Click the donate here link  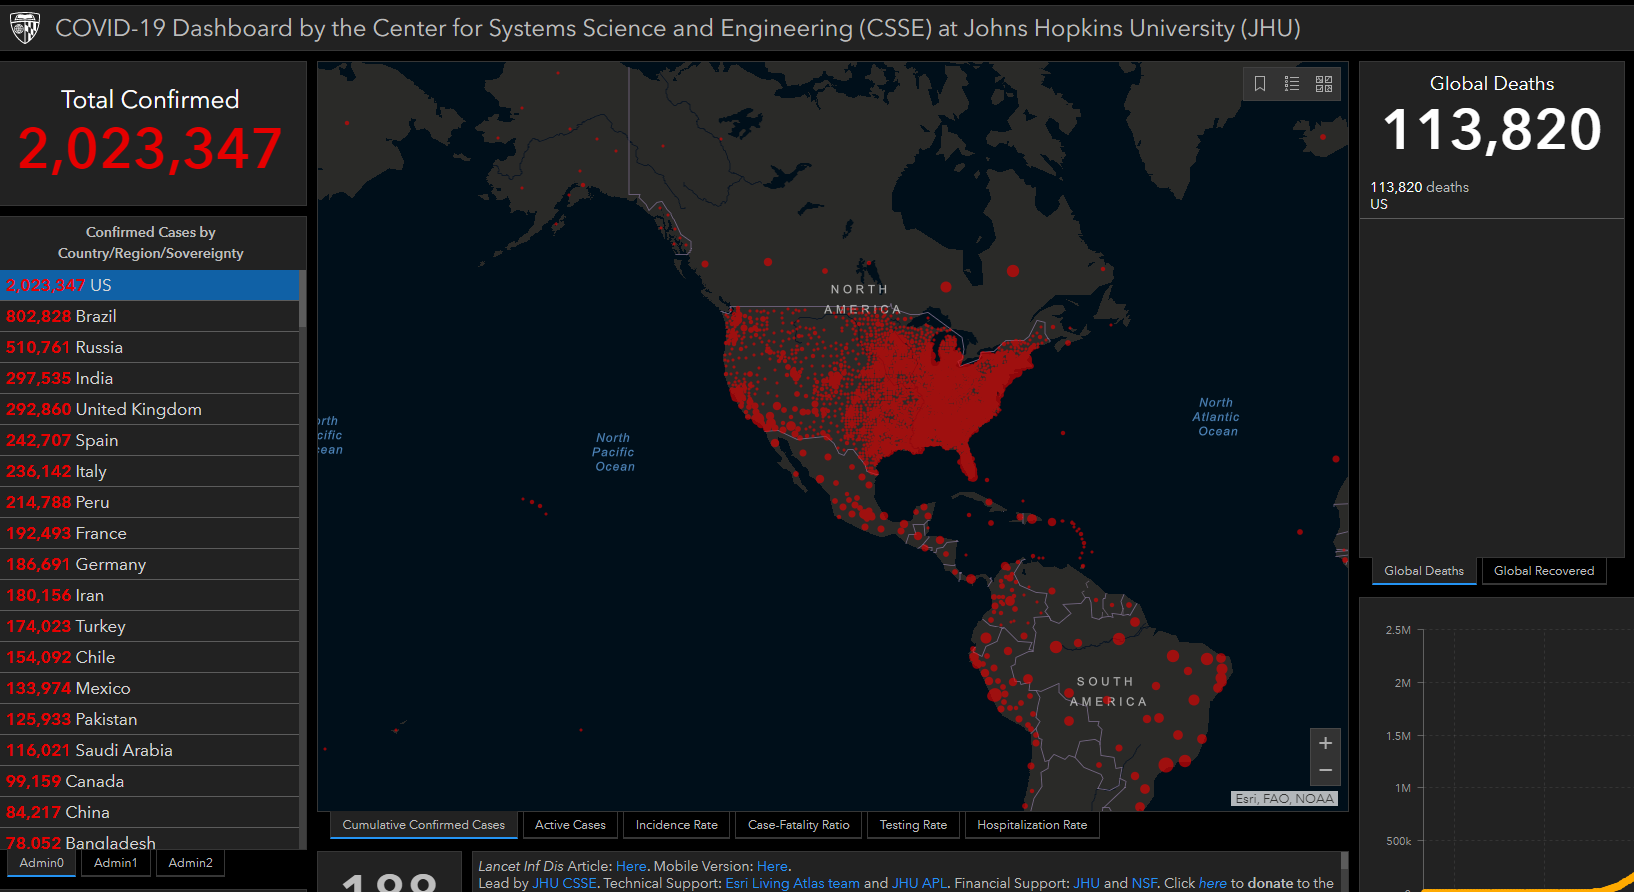click(1213, 883)
